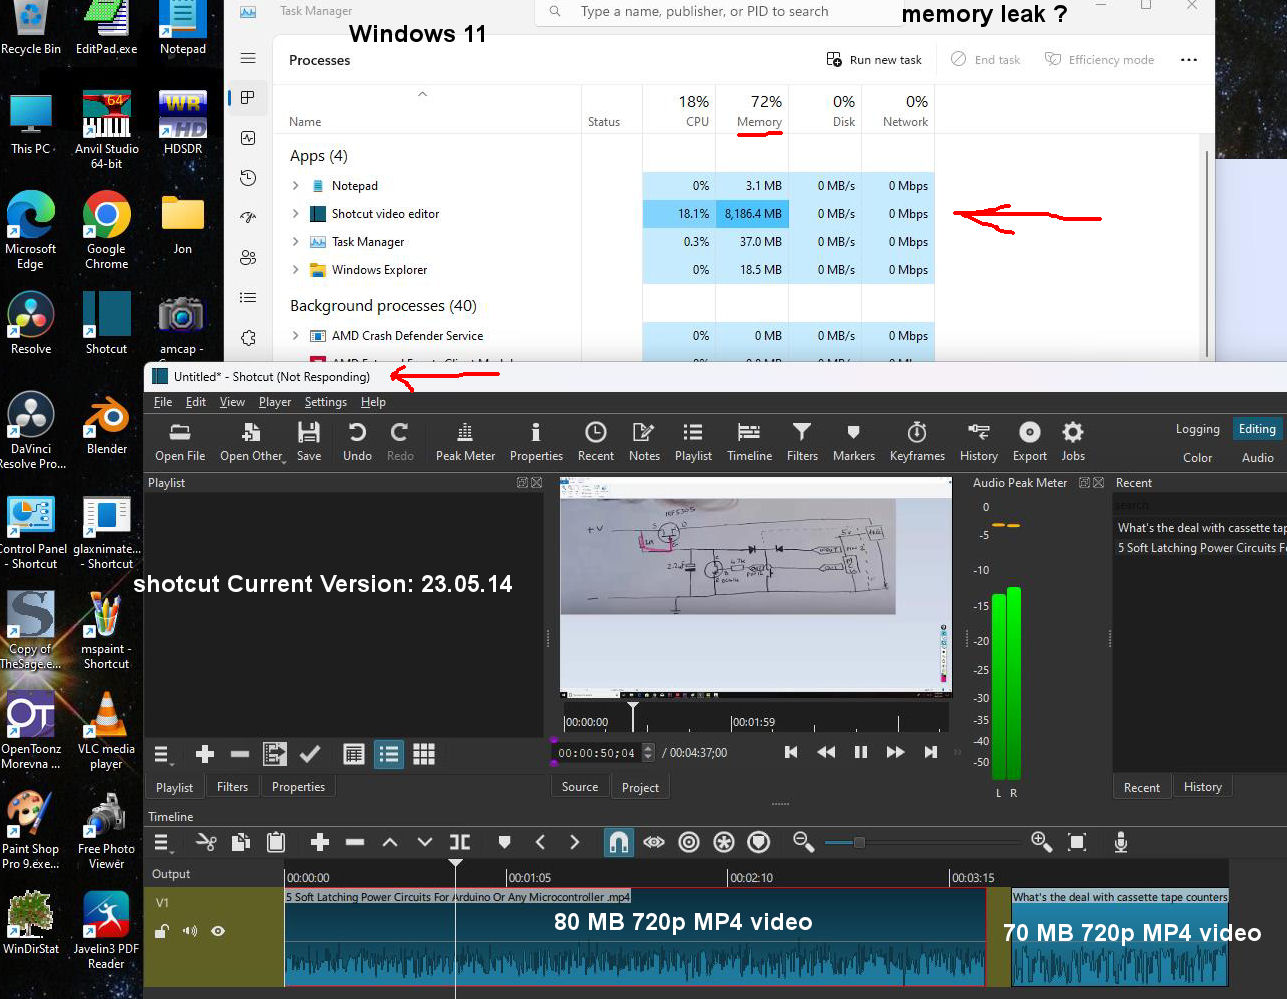Open the Player menu in Shotcut
The height and width of the screenshot is (999, 1287).
click(x=275, y=402)
